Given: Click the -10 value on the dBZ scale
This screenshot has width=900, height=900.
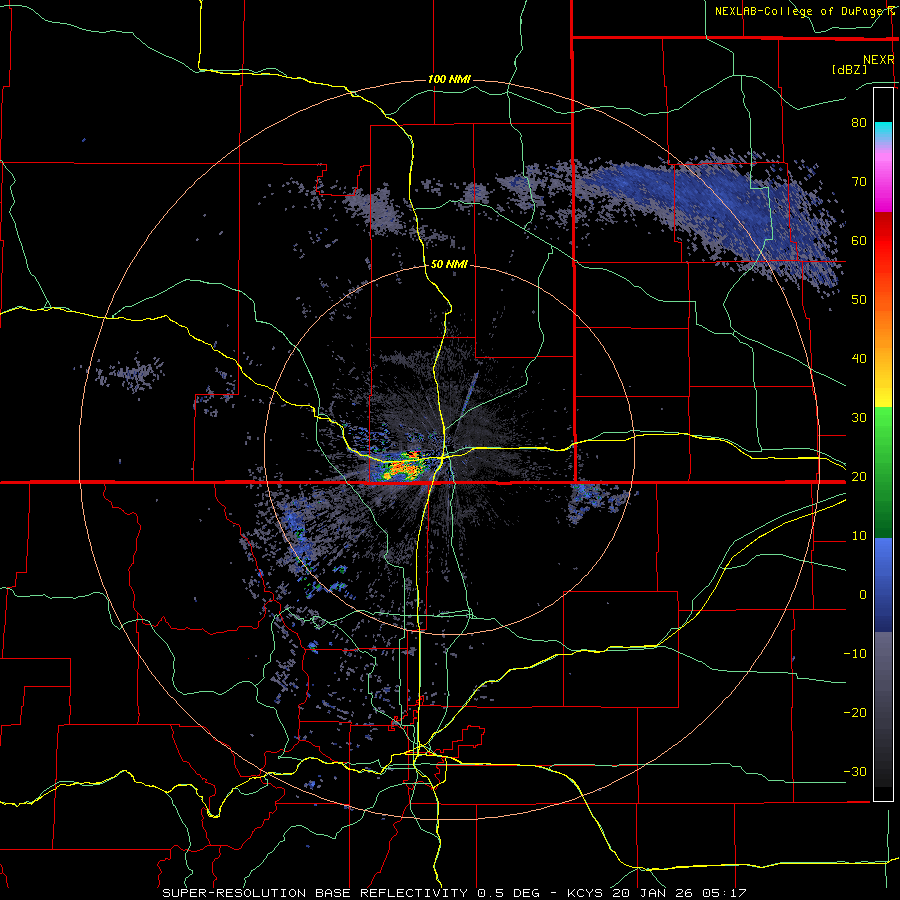Looking at the screenshot, I should tap(855, 653).
